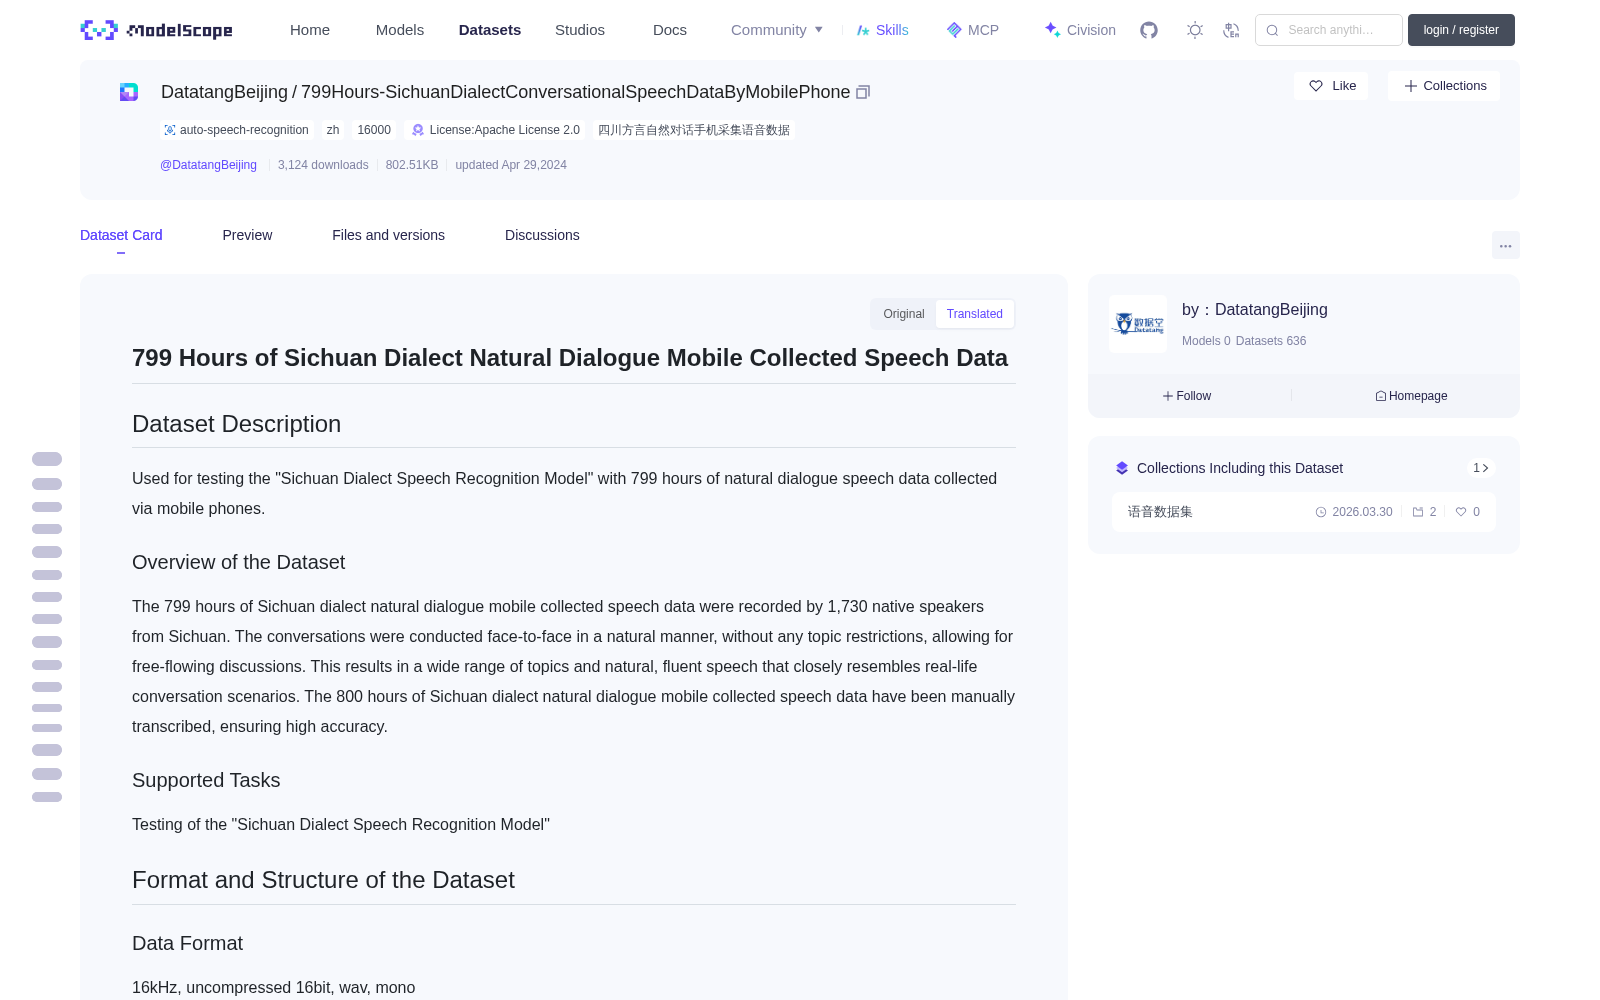Click the plus icon beside Follow
Viewport: 1600px width, 1000px height.
tap(1168, 396)
